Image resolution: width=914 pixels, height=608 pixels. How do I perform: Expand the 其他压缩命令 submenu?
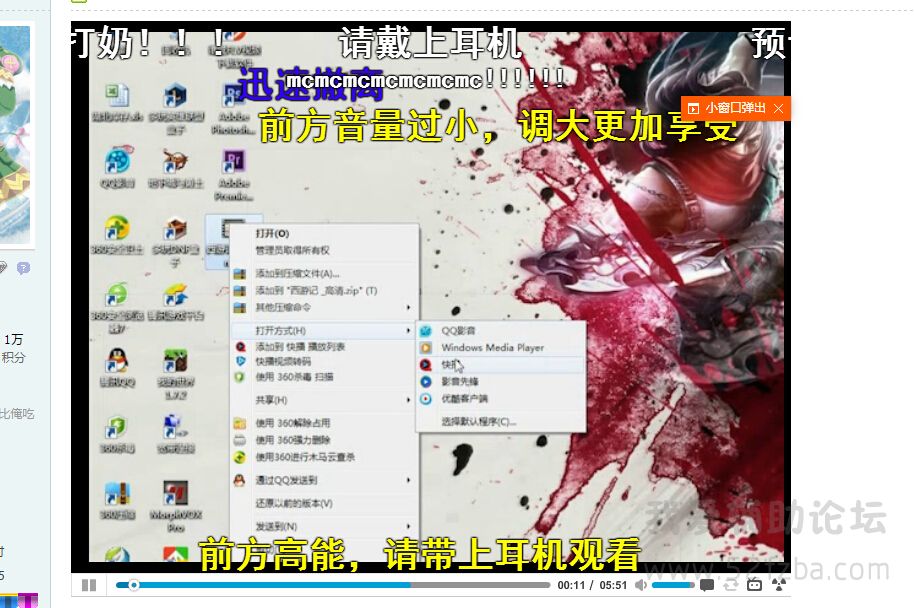[x=324, y=307]
